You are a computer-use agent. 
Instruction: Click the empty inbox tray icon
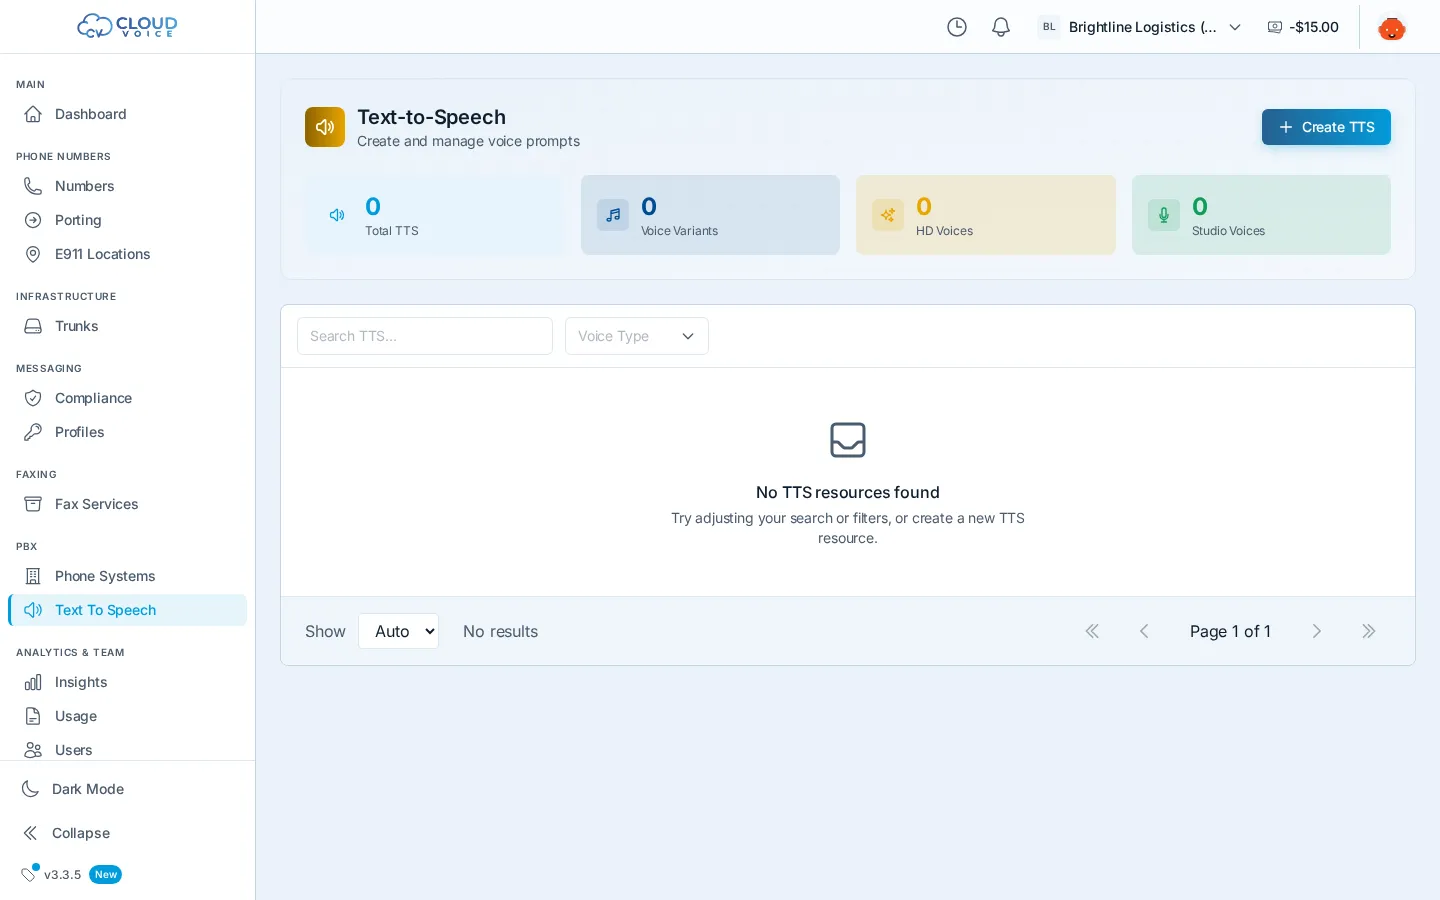(848, 440)
